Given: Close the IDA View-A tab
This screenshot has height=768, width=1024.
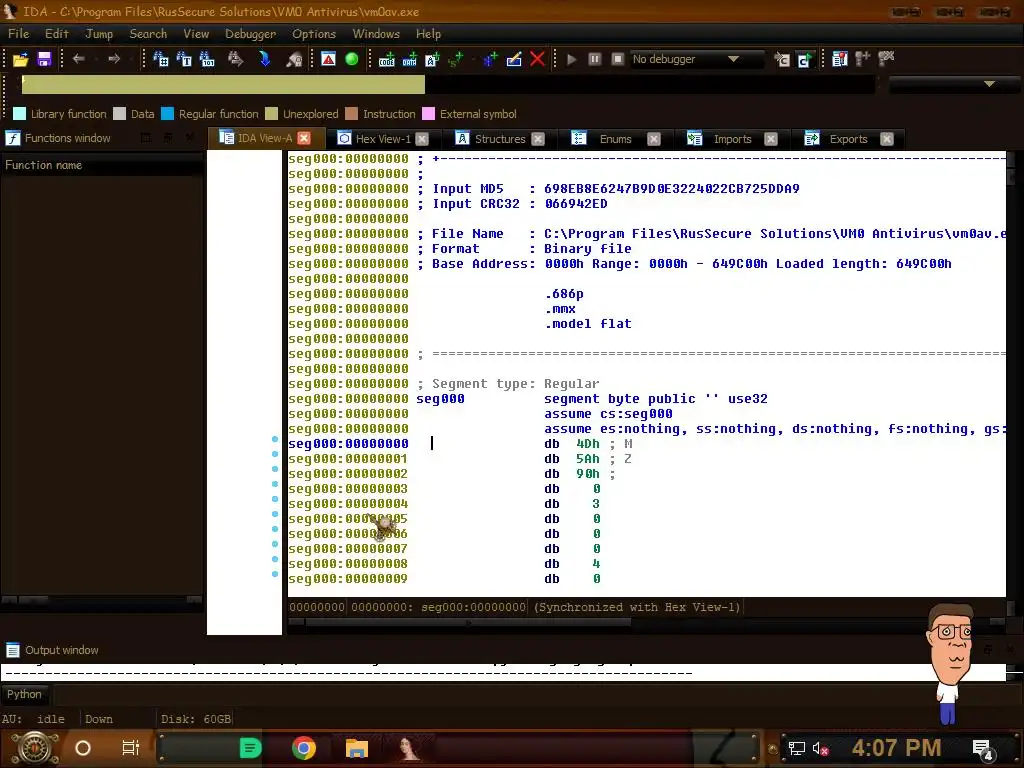Looking at the screenshot, I should (304, 138).
